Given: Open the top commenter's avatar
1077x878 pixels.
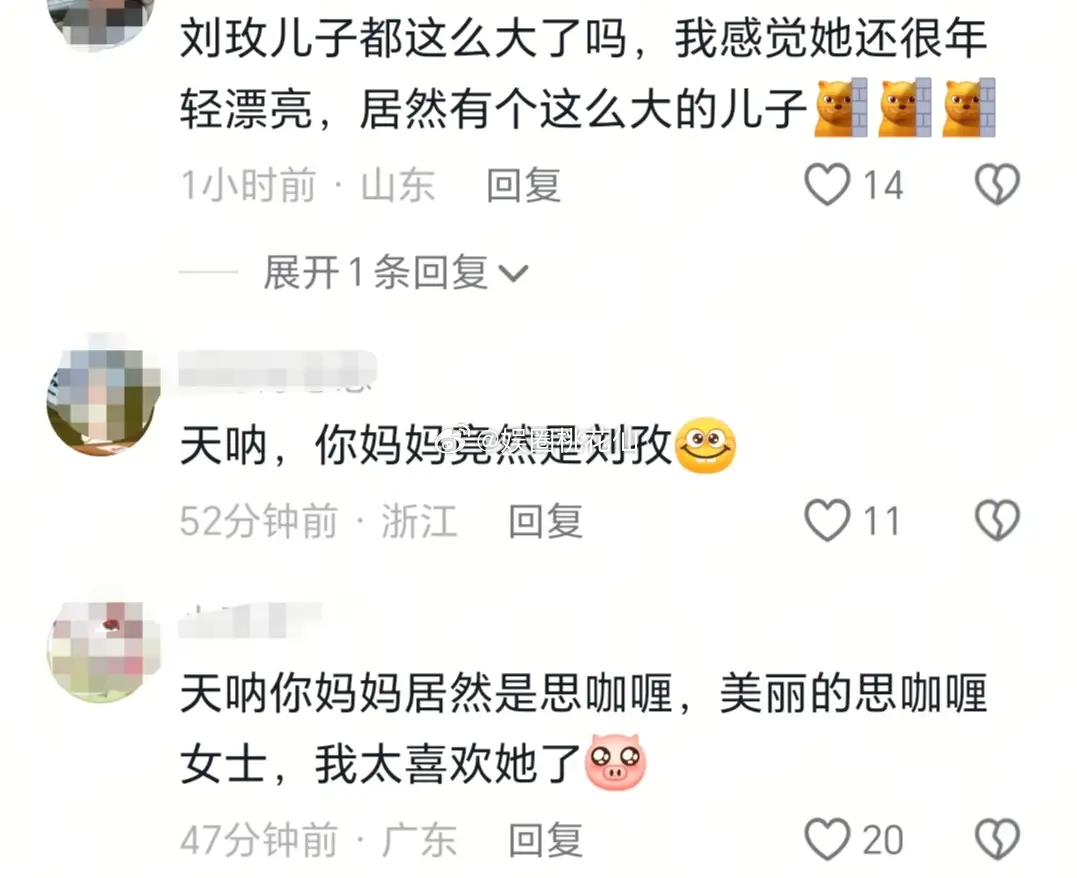Looking at the screenshot, I should click(x=103, y=21).
